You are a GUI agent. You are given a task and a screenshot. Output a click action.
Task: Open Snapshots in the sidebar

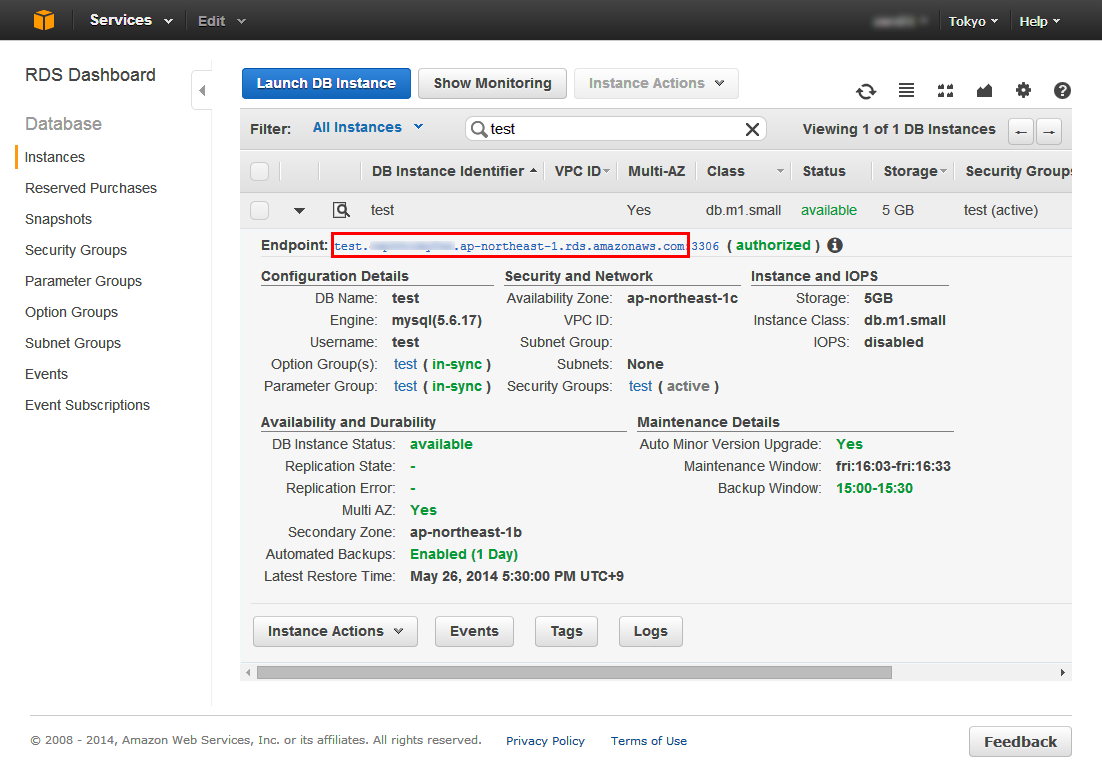pos(58,219)
